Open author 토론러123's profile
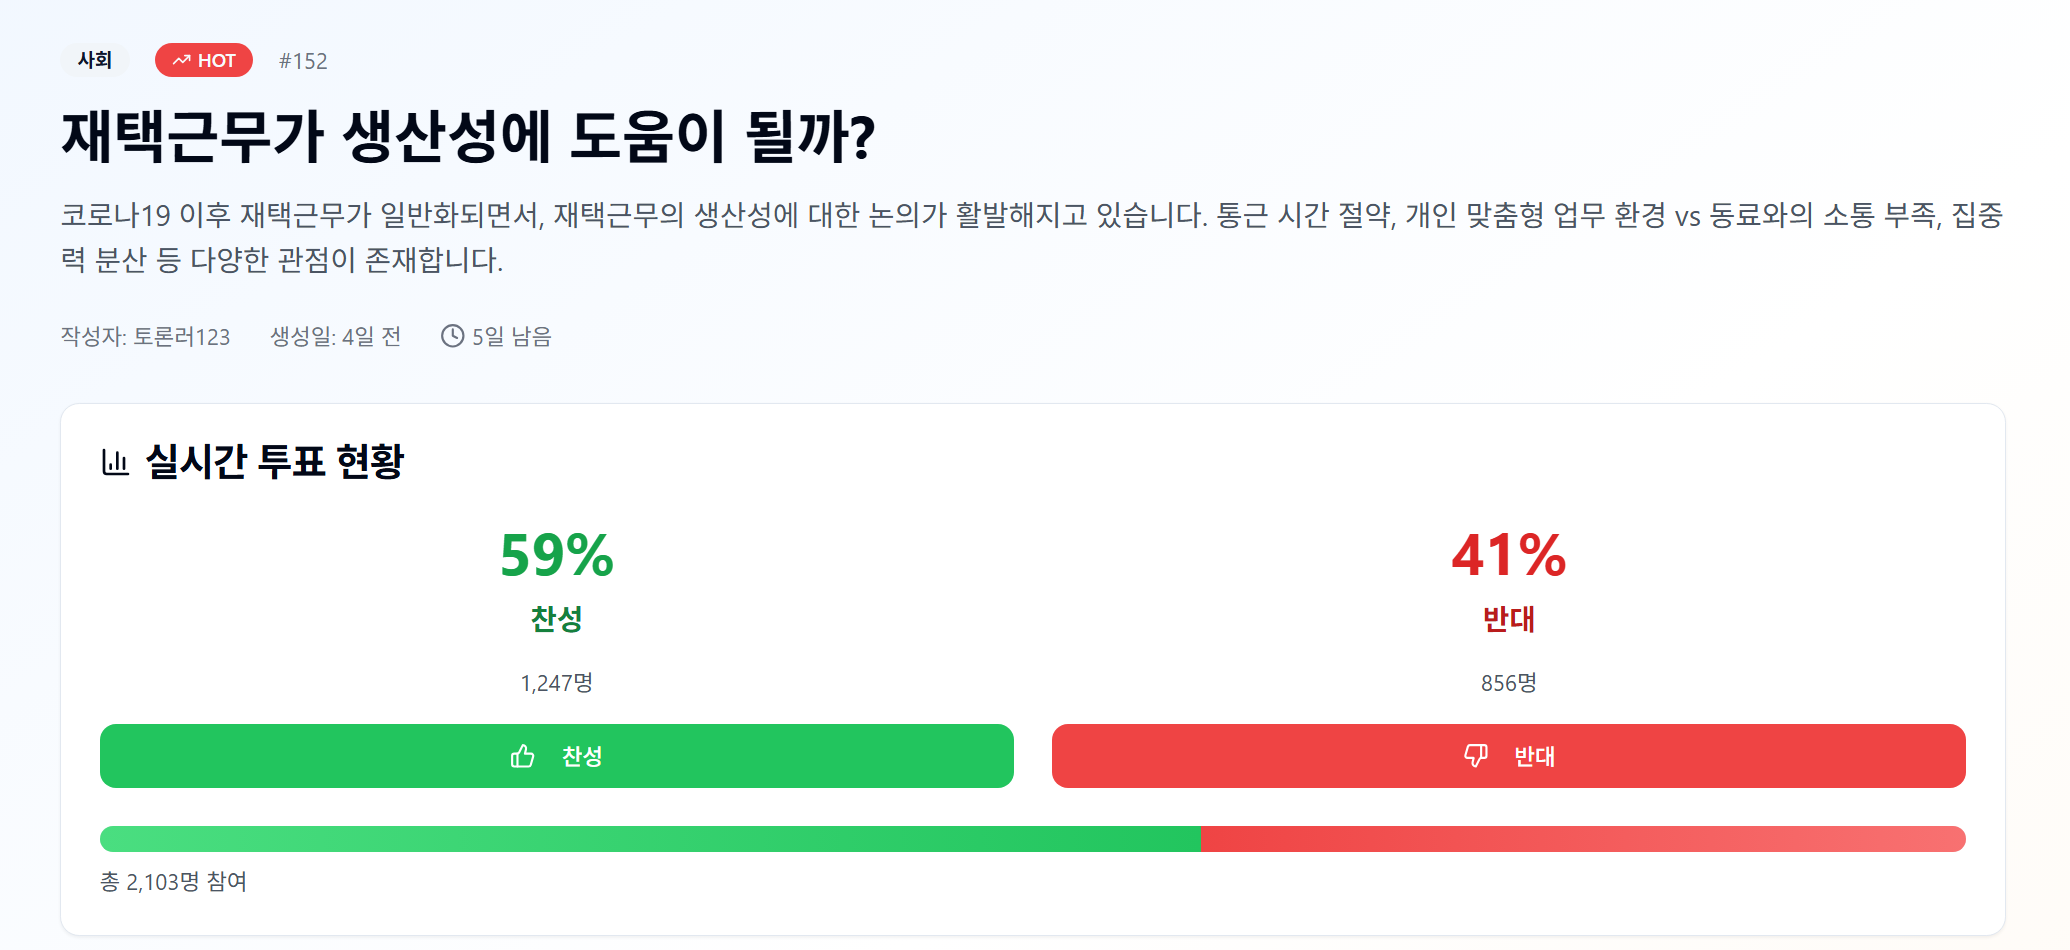Viewport: 2070px width, 950px height. click(x=181, y=337)
